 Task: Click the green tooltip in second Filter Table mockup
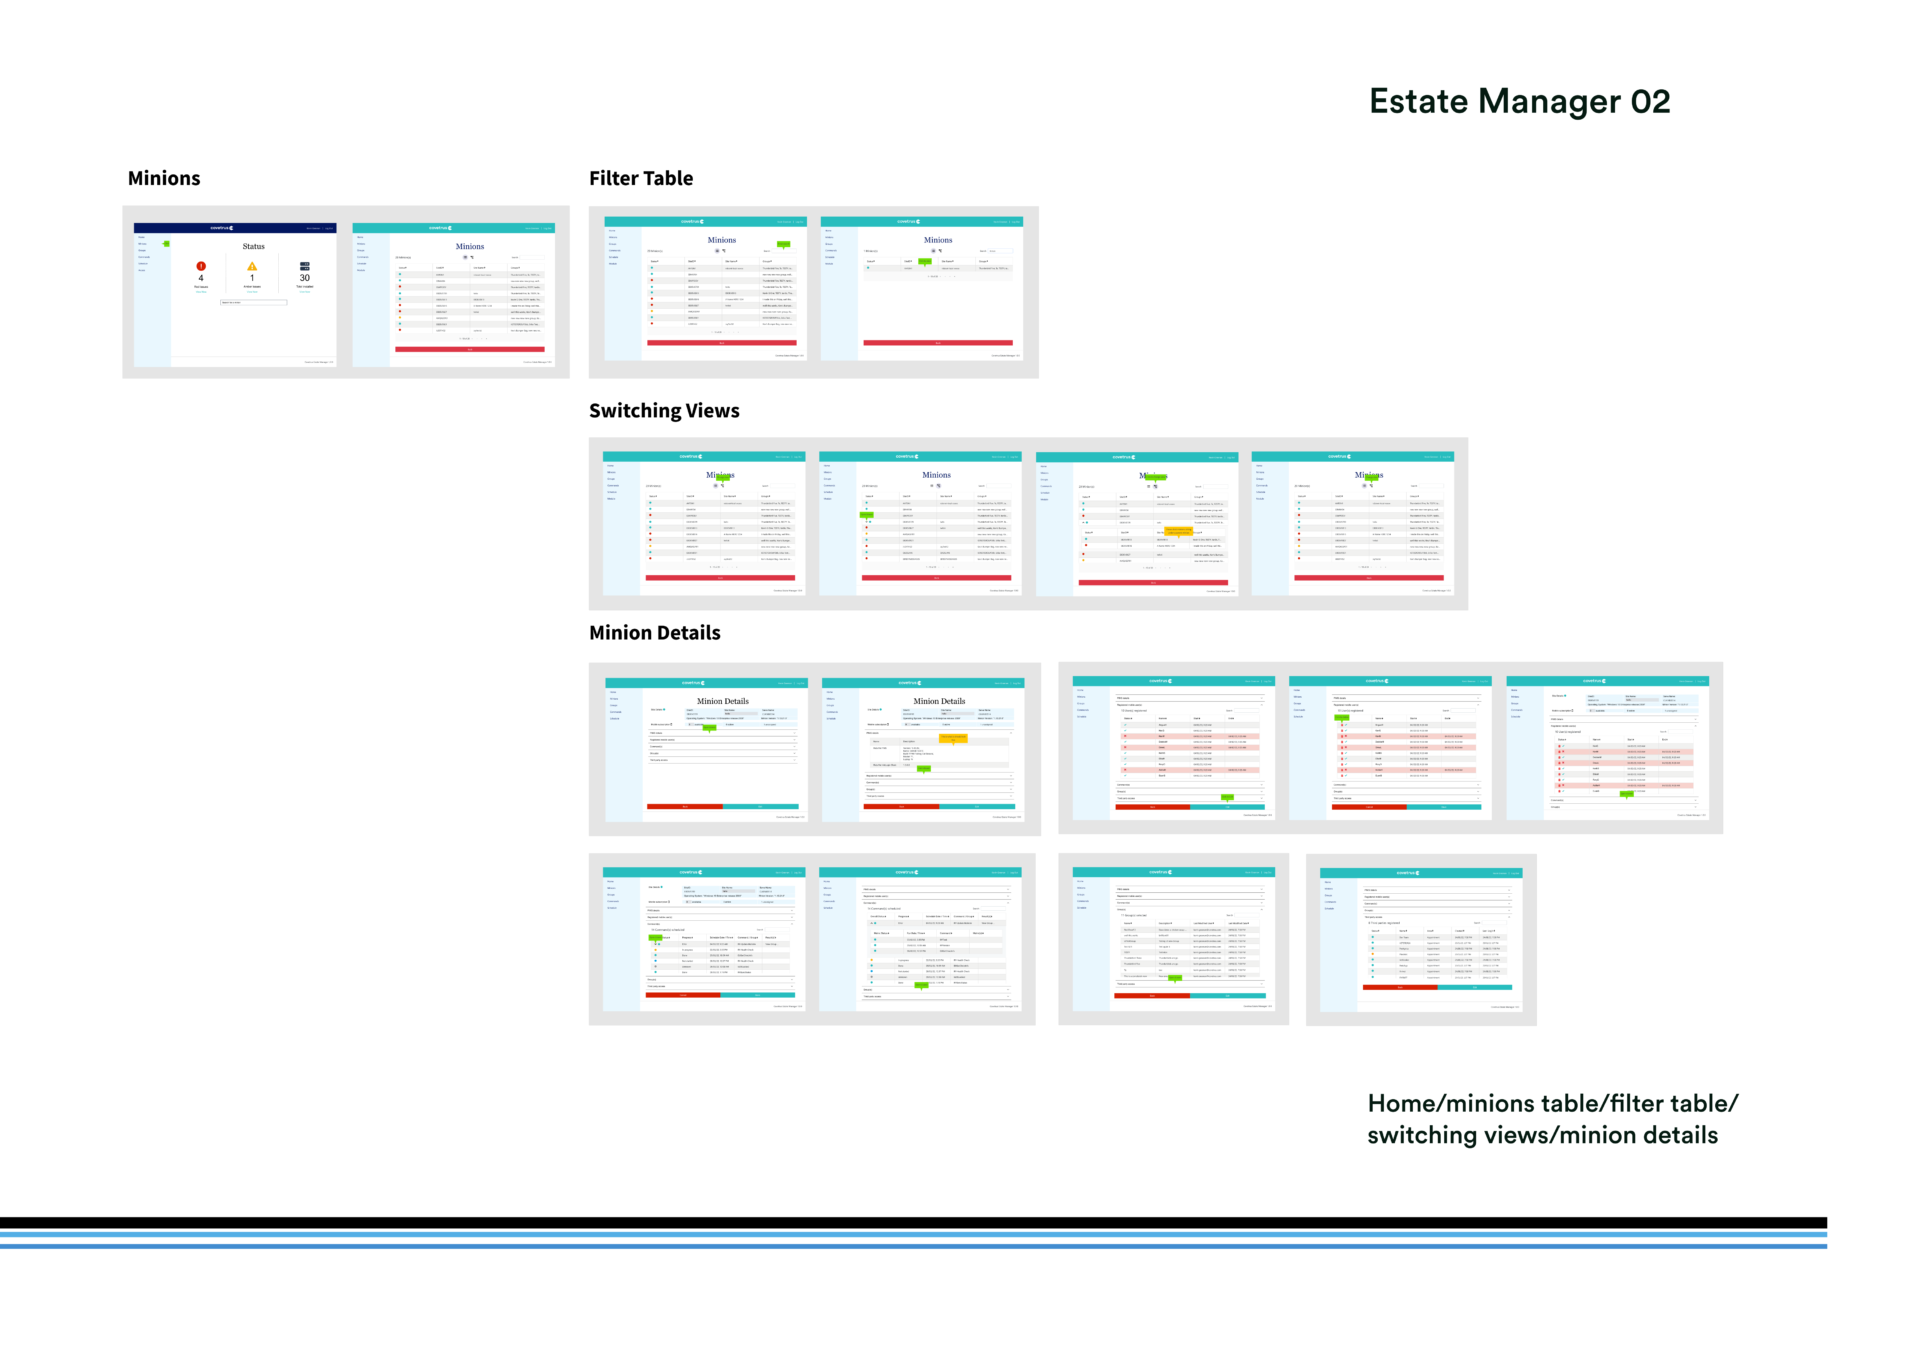click(925, 261)
